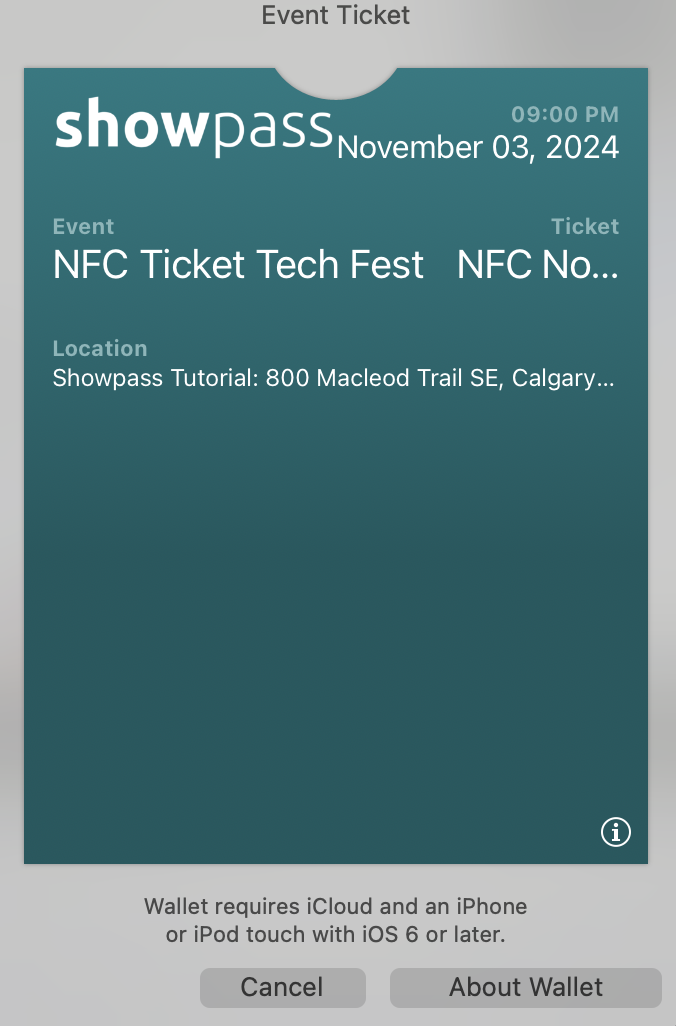Click the Event field label
This screenshot has width=676, height=1026.
pyautogui.click(x=83, y=227)
